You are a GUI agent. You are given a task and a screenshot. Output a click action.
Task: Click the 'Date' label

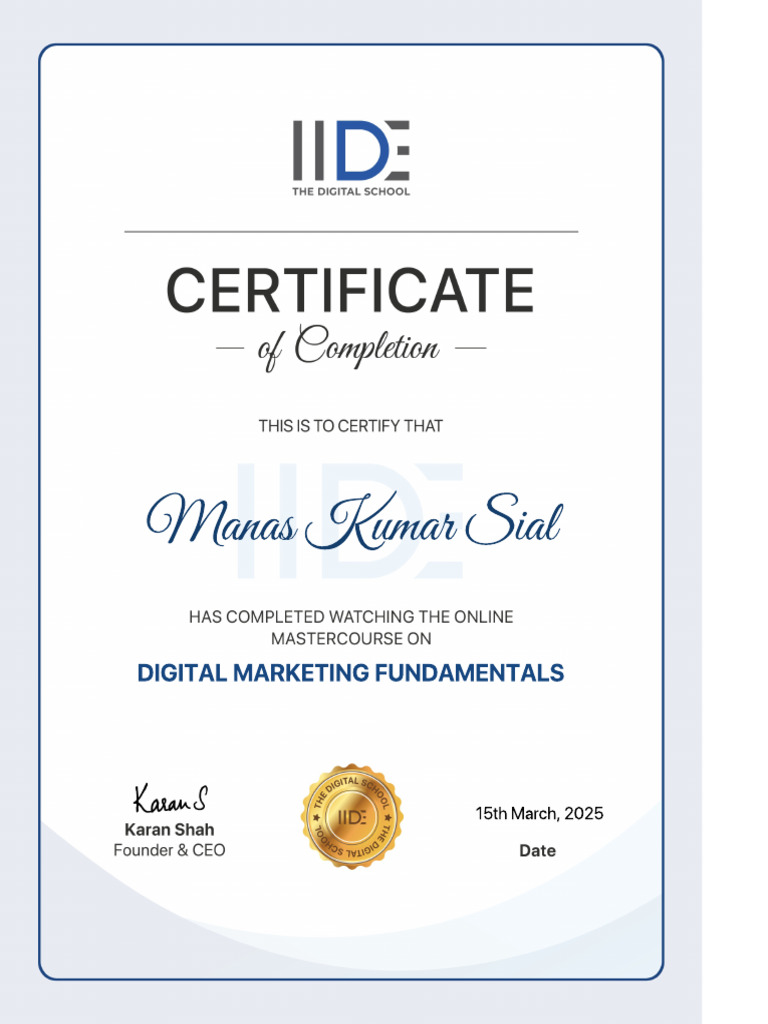pos(537,850)
